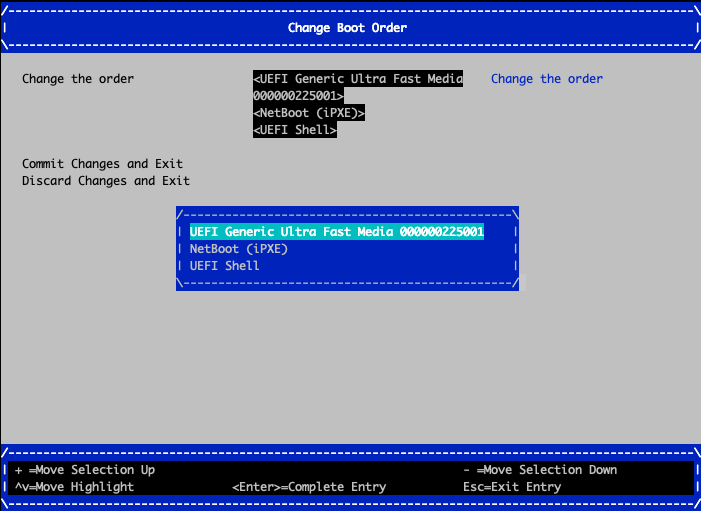Click the highlighted UEFI Generic Ultra Fast Media popup entry
This screenshot has height=511, width=701.
pos(336,231)
